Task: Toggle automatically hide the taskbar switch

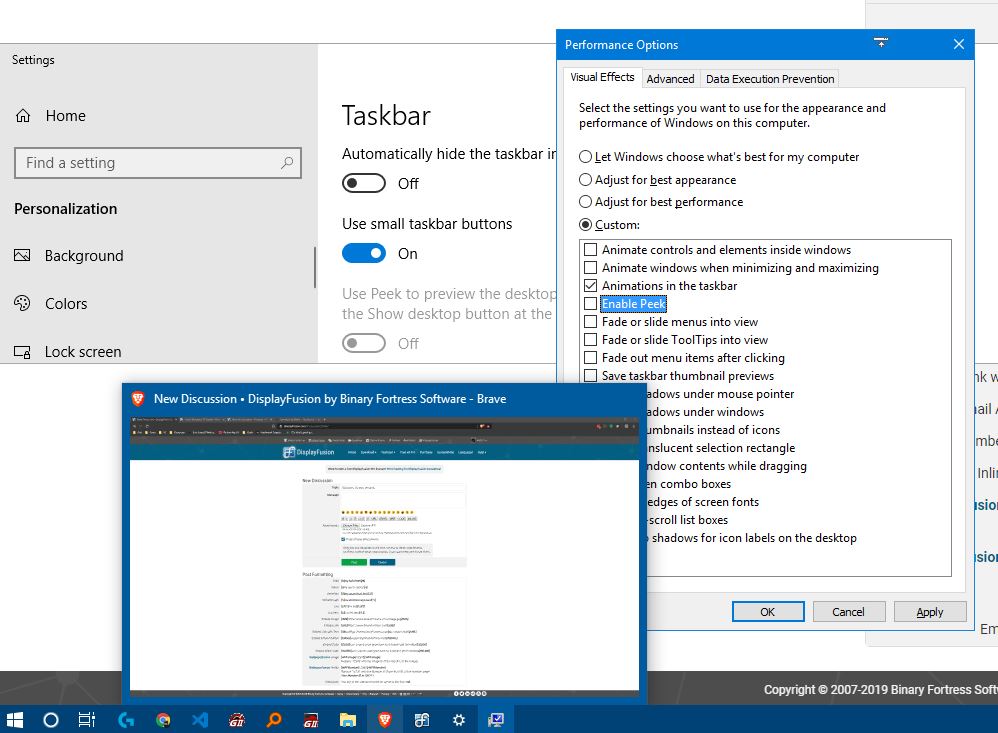Action: (x=364, y=183)
